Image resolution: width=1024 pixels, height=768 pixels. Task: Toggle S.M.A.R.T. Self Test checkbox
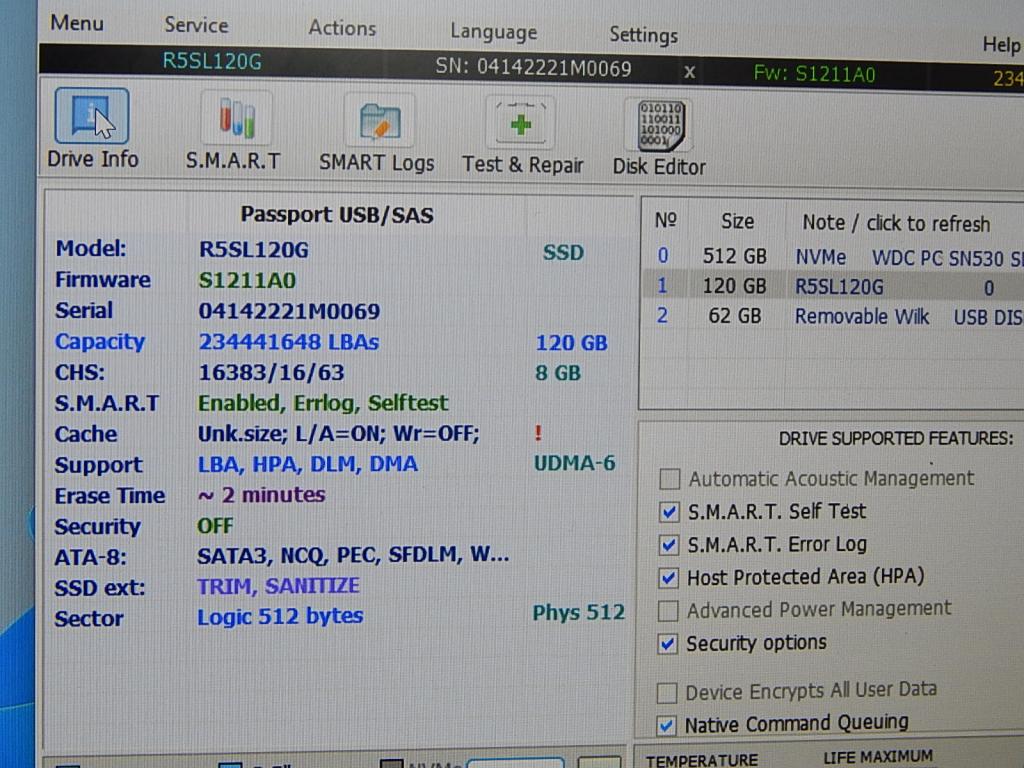tap(669, 512)
